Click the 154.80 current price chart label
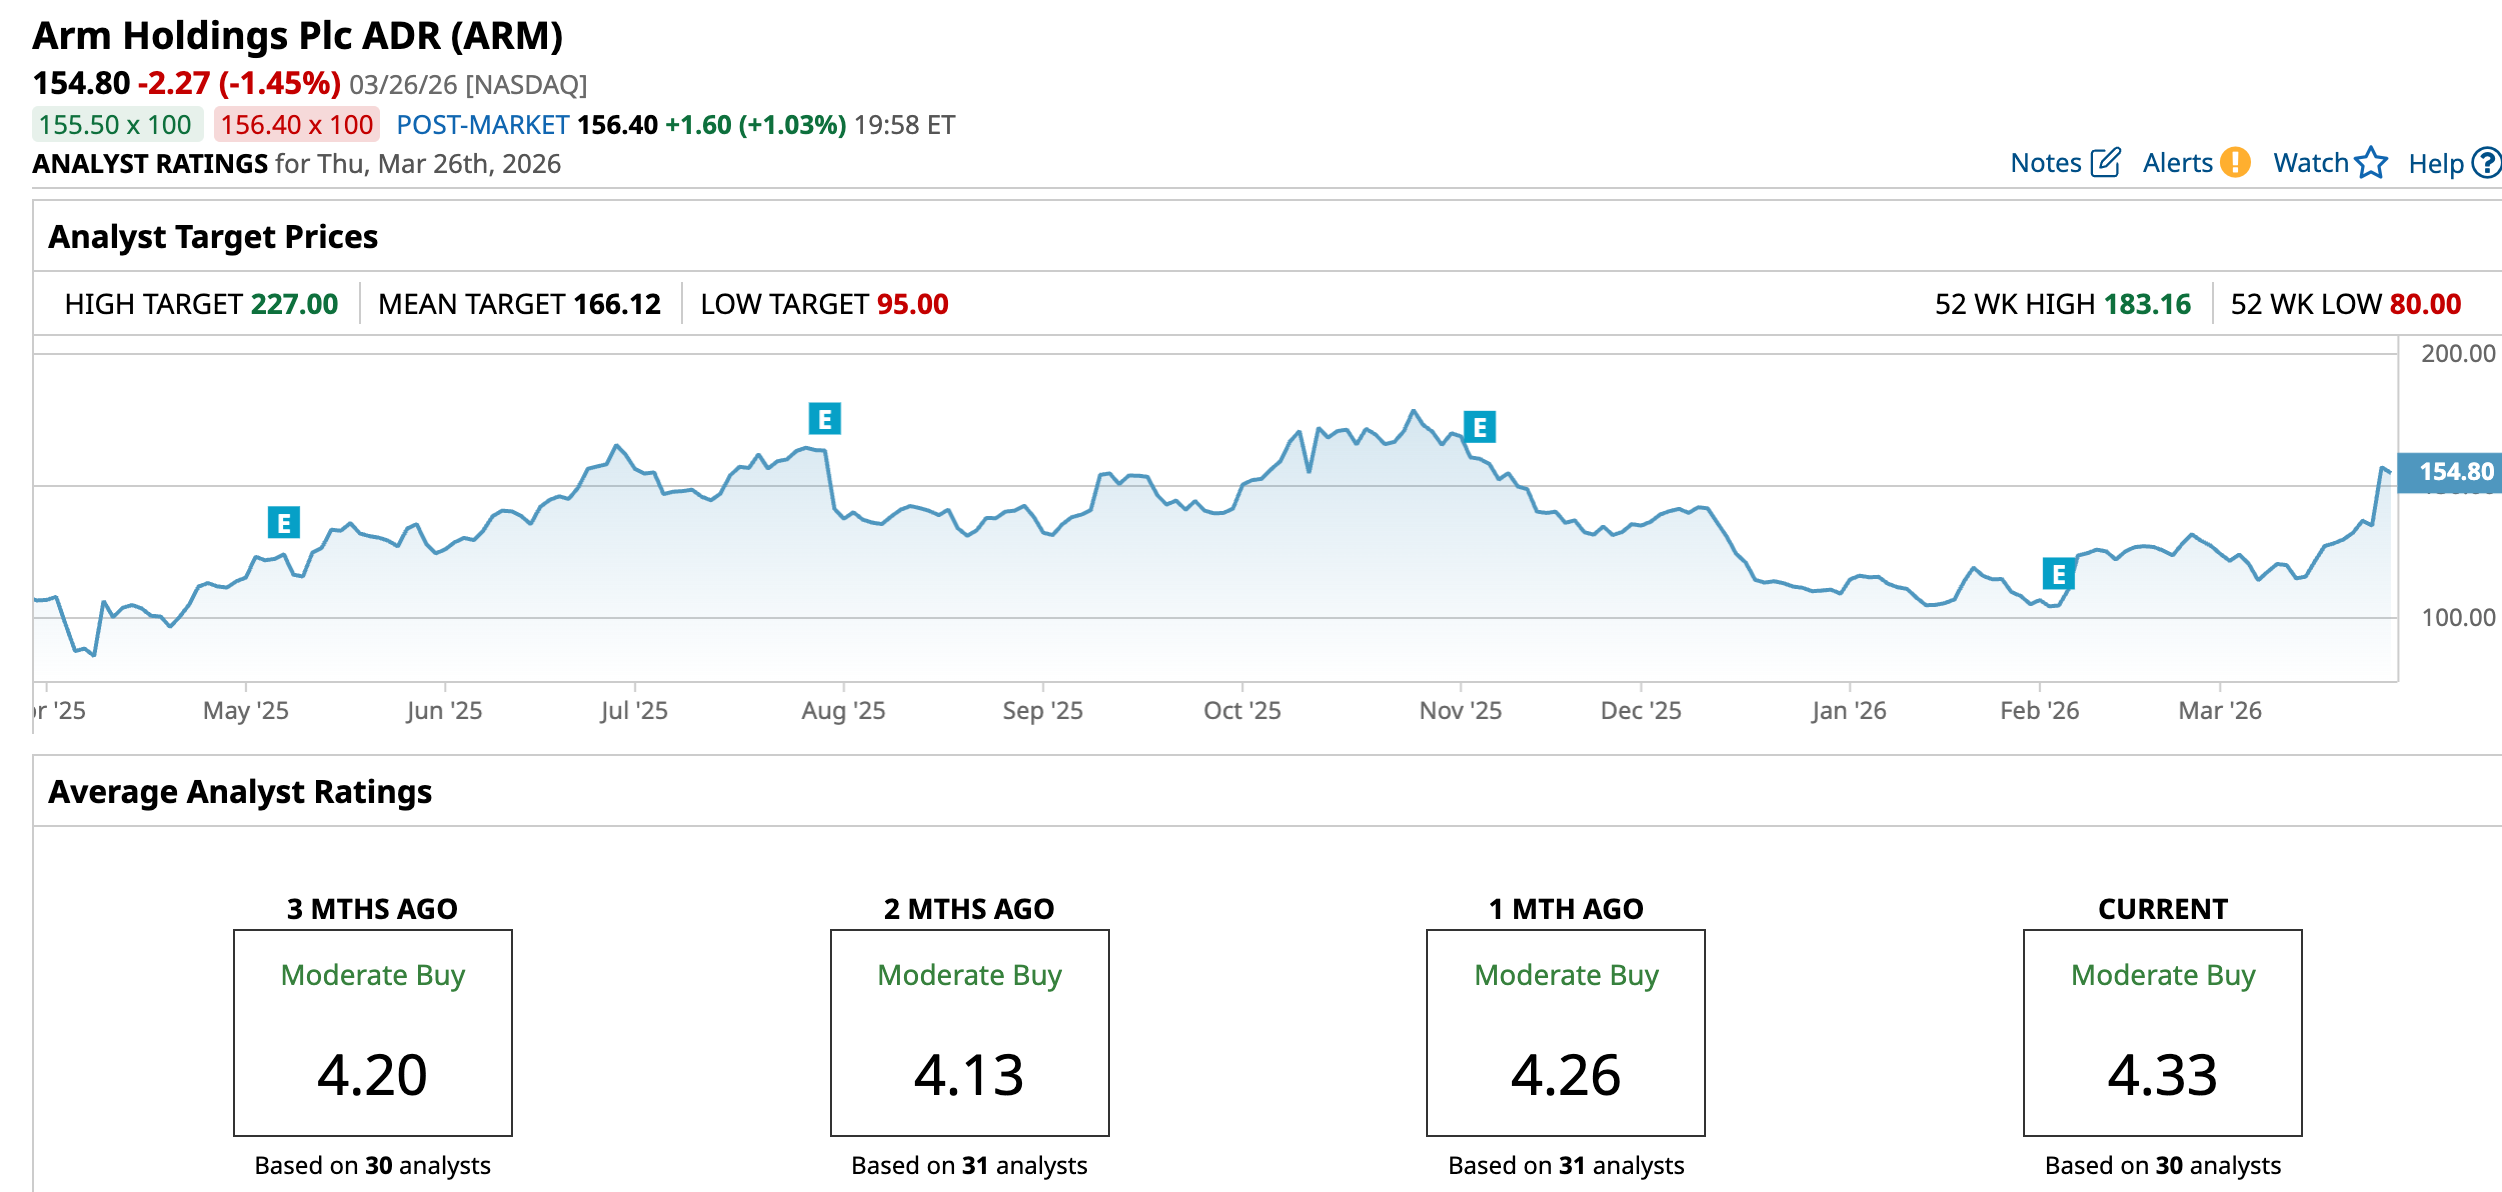2502x1192 pixels. point(2453,471)
